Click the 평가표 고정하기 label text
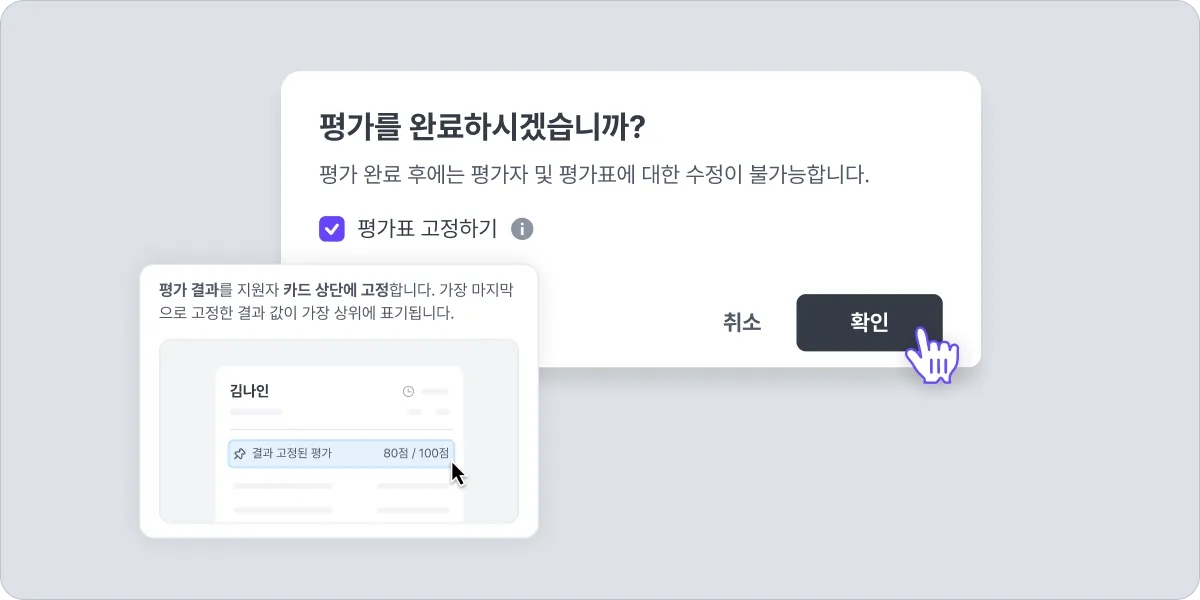 point(427,229)
